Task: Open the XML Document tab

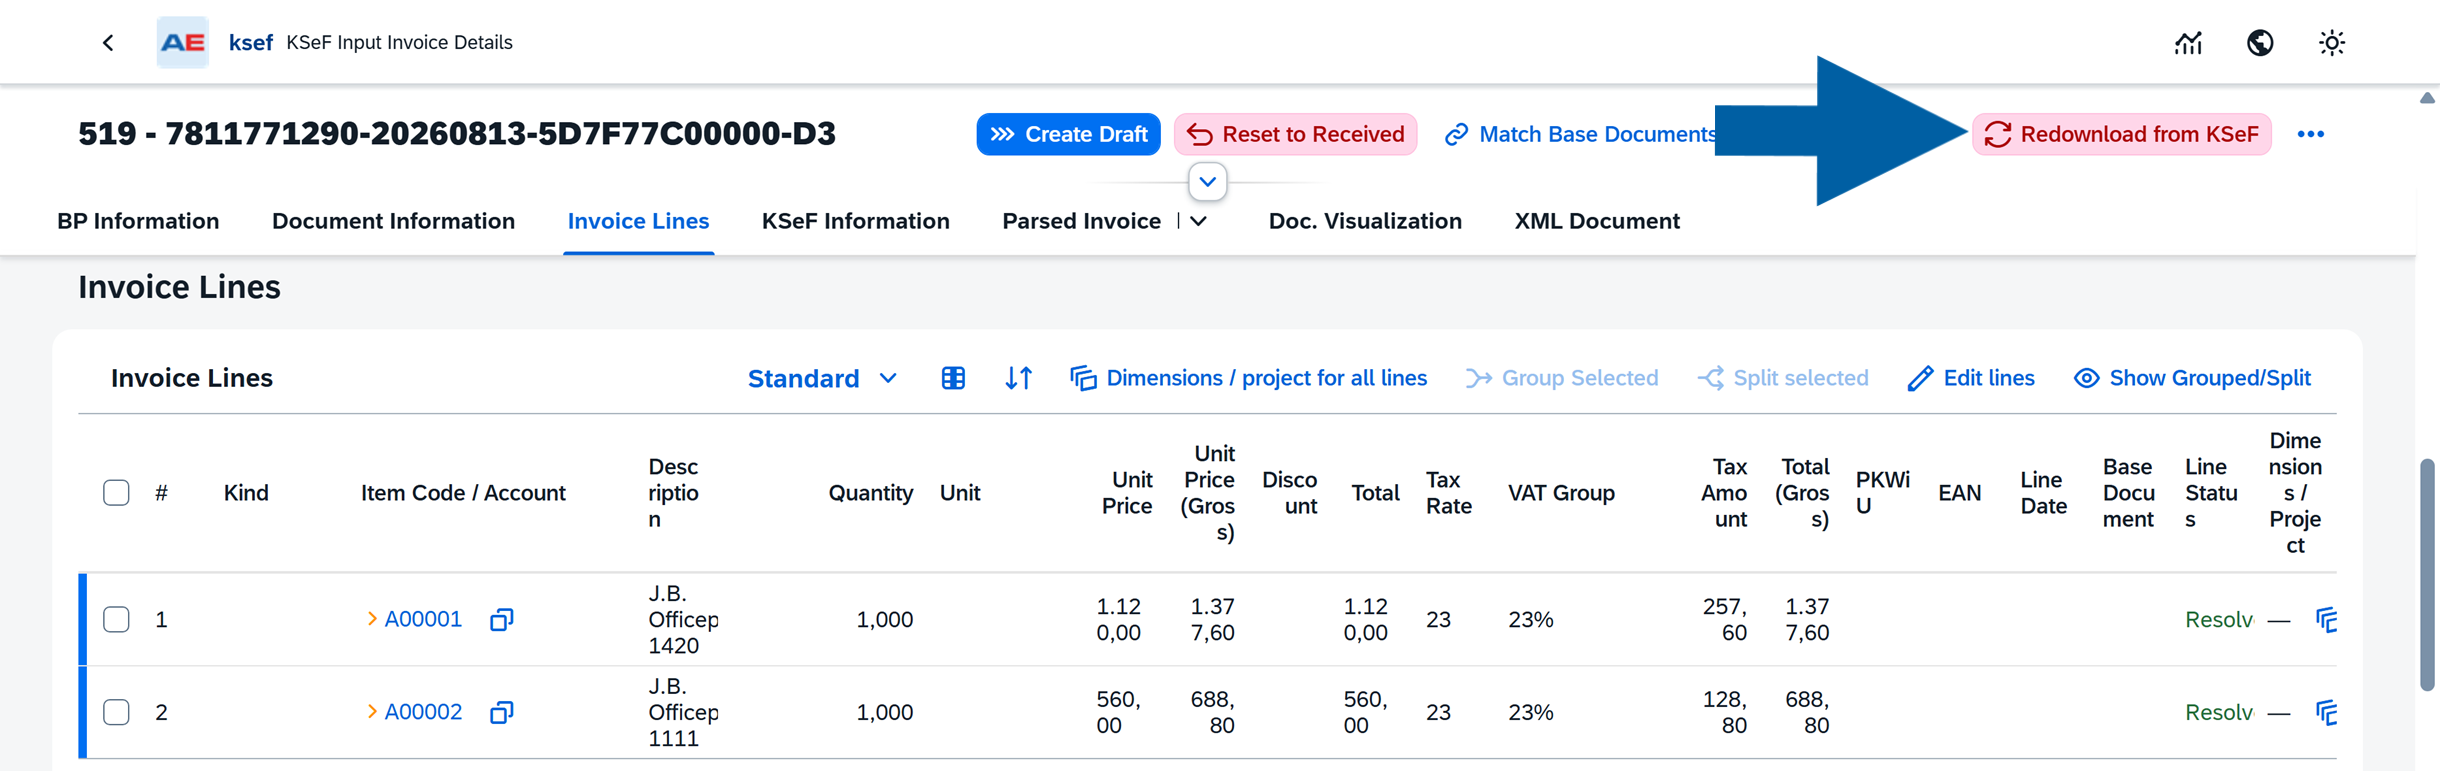Action: [1597, 221]
